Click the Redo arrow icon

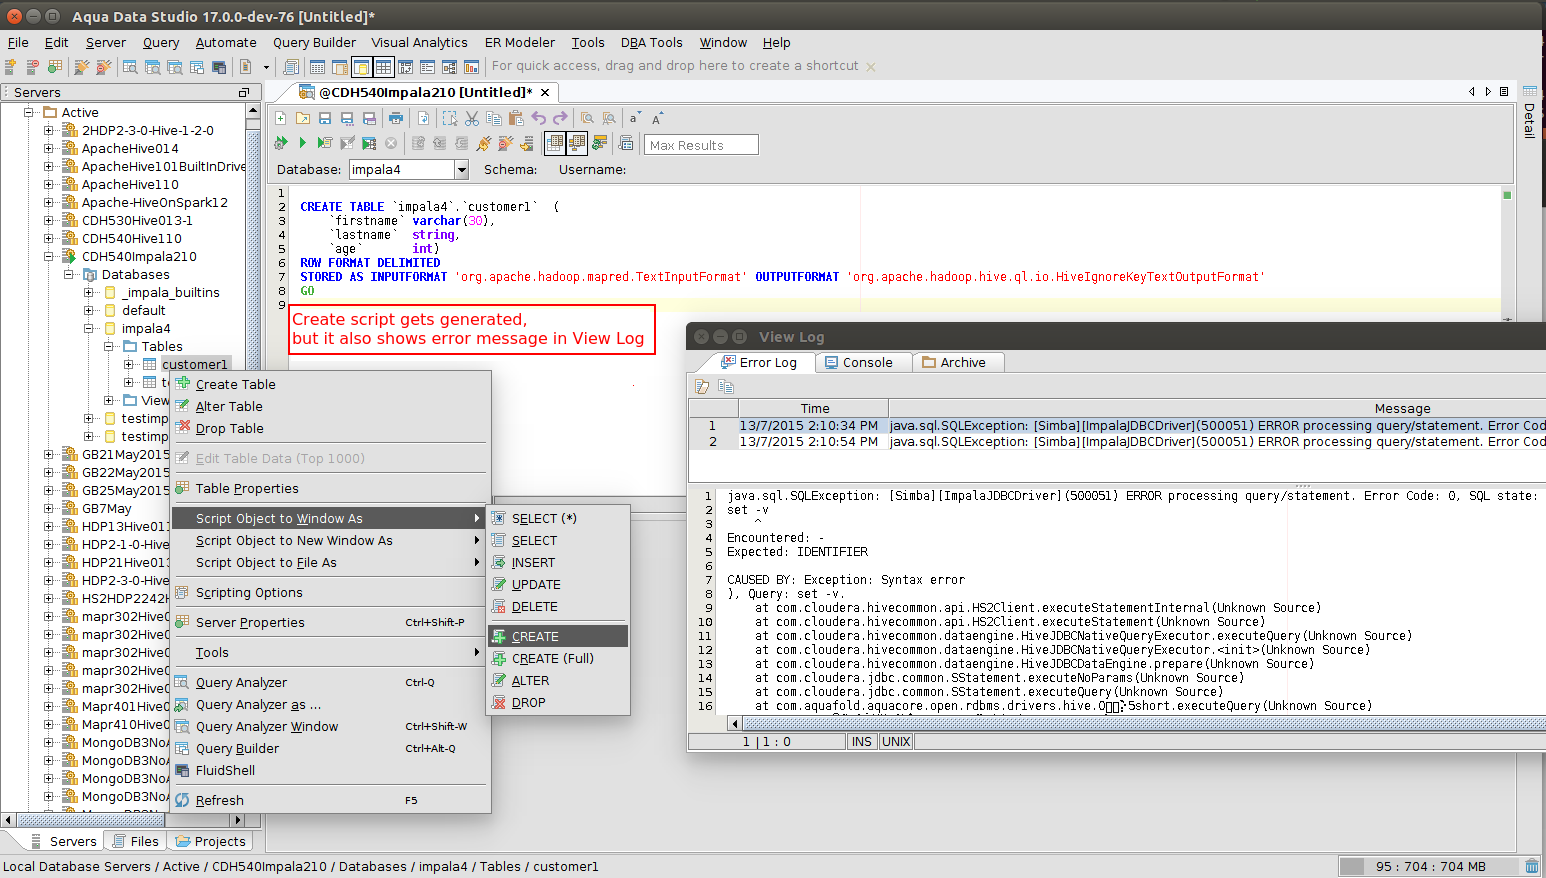pos(560,118)
